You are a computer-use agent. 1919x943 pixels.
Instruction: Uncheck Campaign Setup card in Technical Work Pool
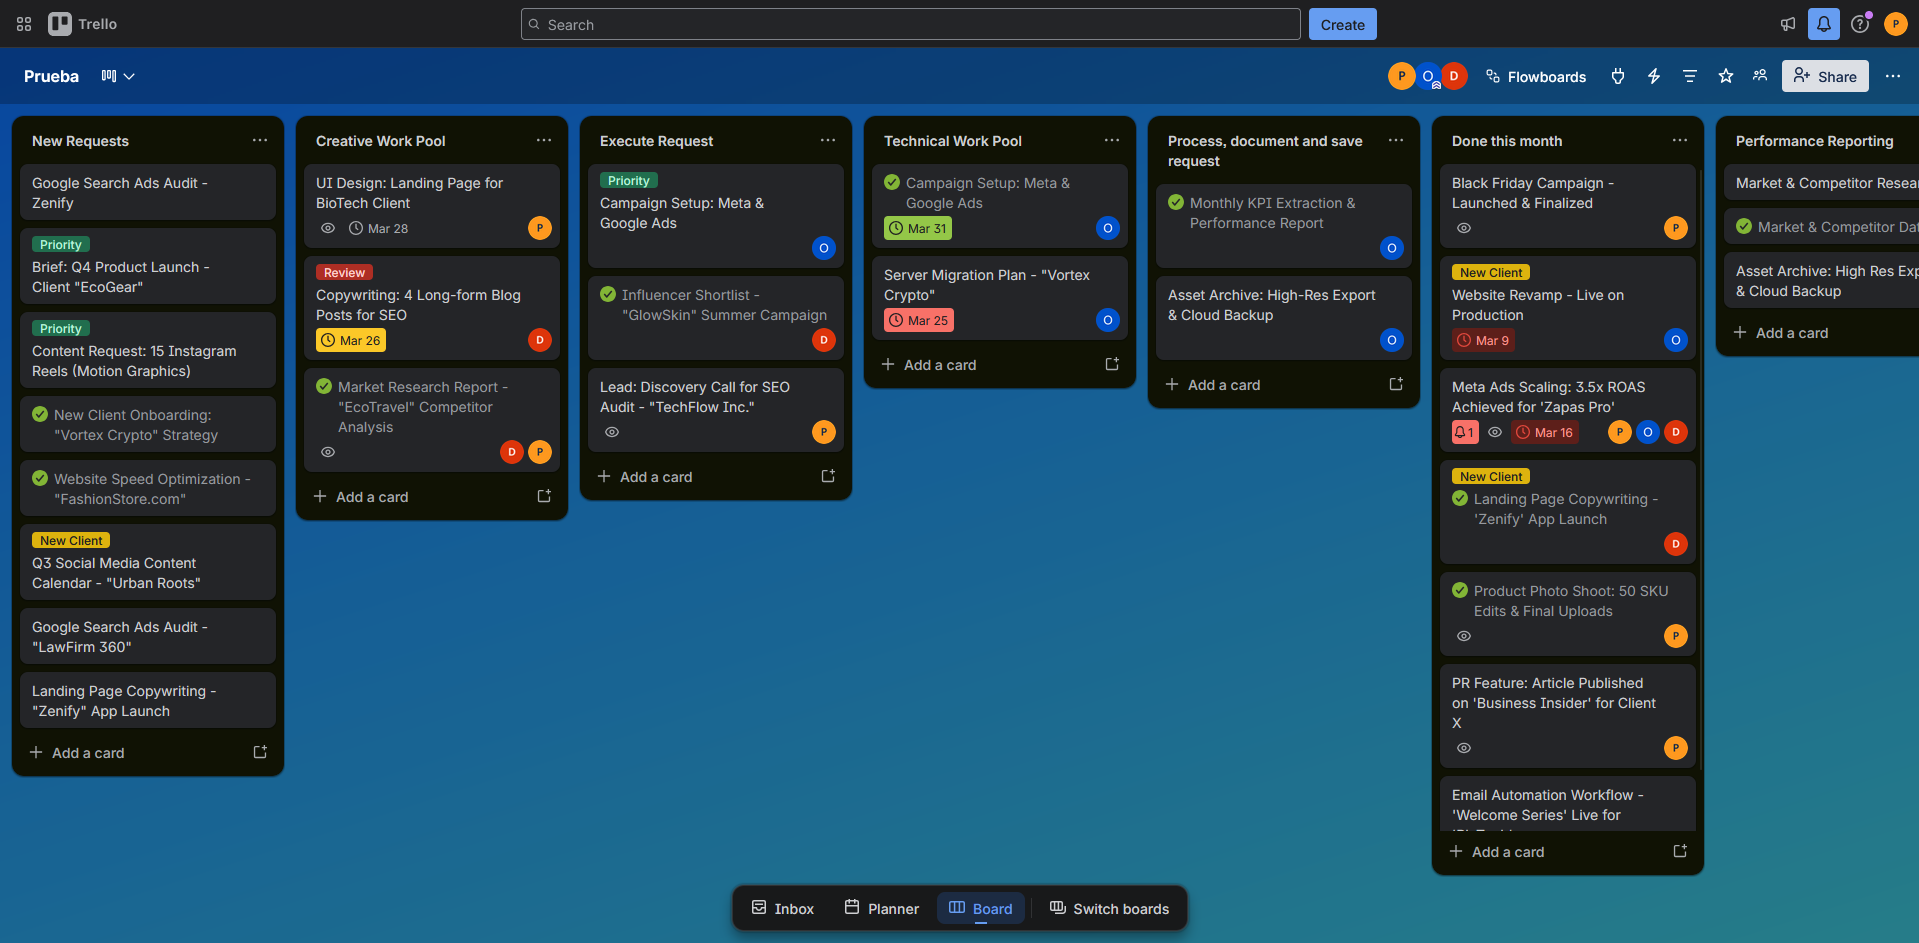point(892,182)
